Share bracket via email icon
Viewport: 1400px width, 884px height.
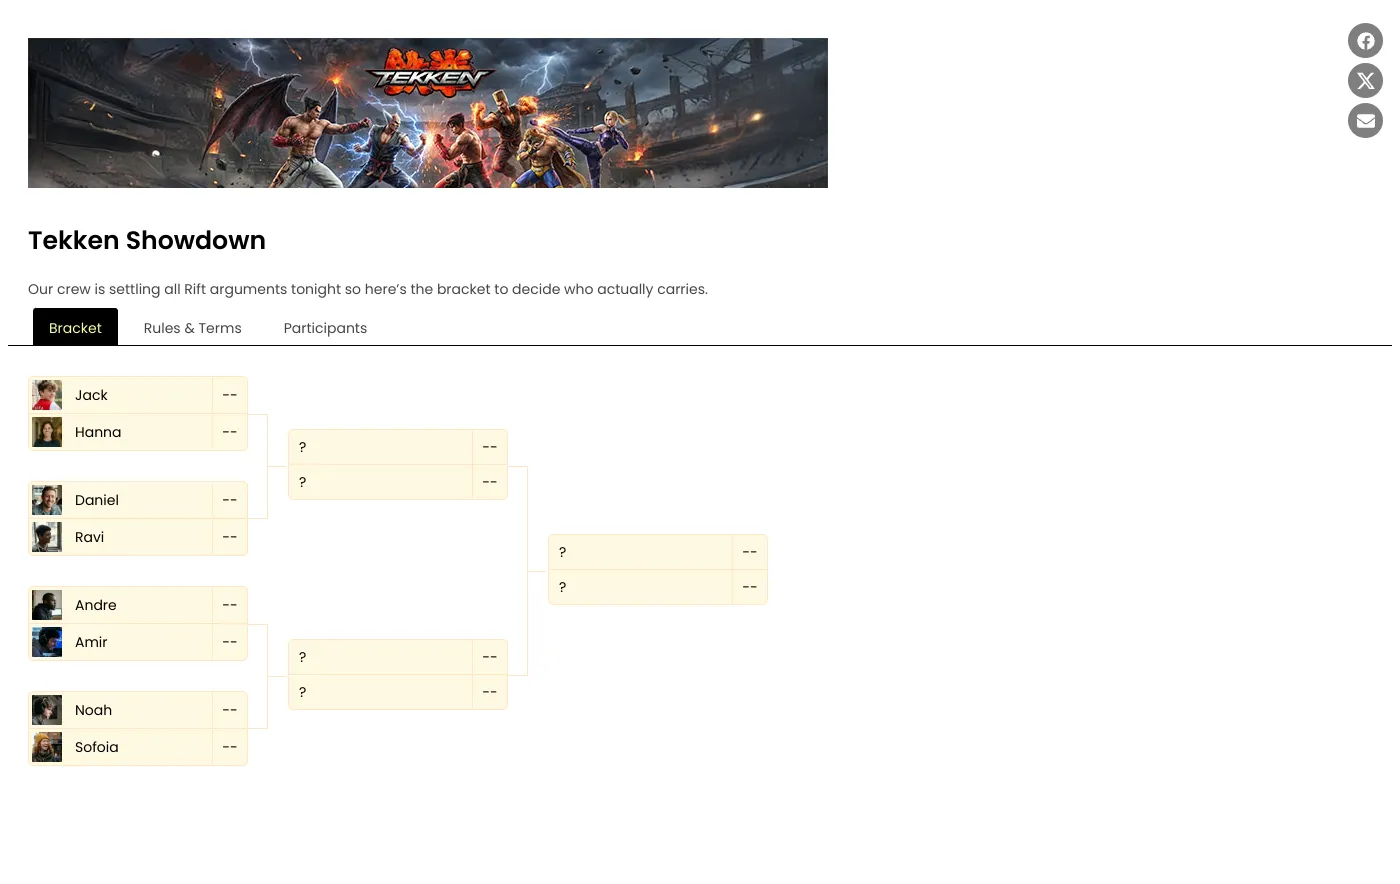coord(1365,121)
